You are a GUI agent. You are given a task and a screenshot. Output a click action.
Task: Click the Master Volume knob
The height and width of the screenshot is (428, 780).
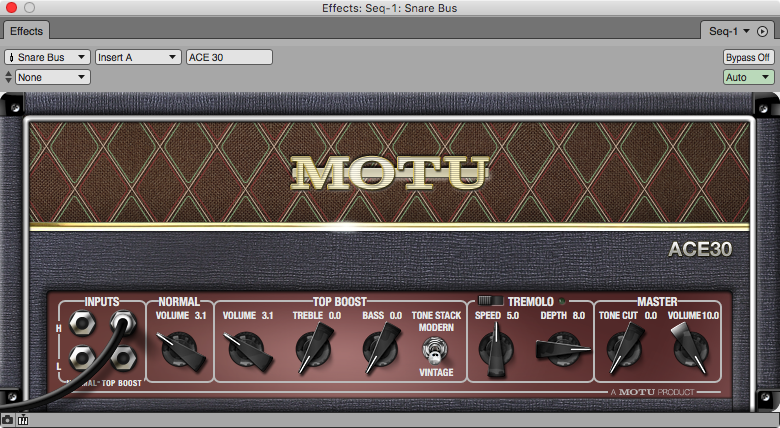[x=690, y=348]
